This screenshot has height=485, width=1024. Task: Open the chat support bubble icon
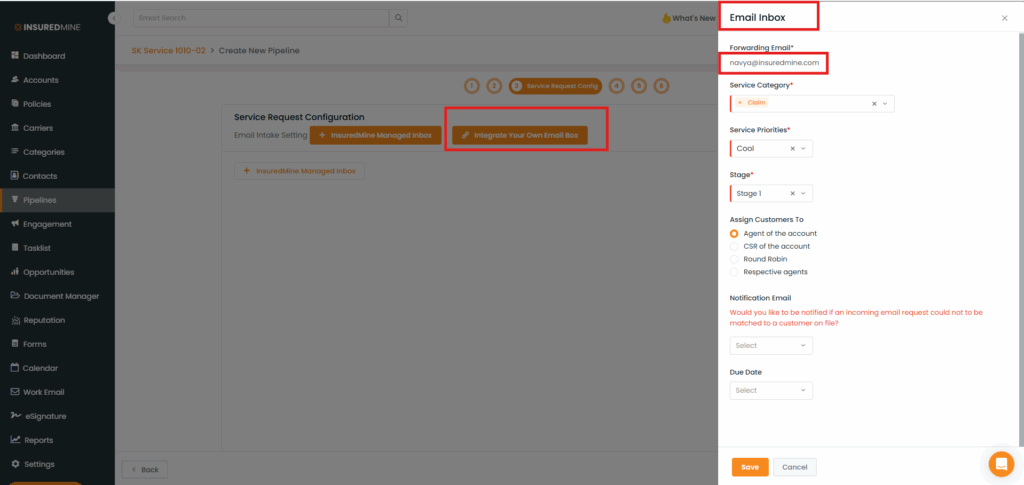1000,464
